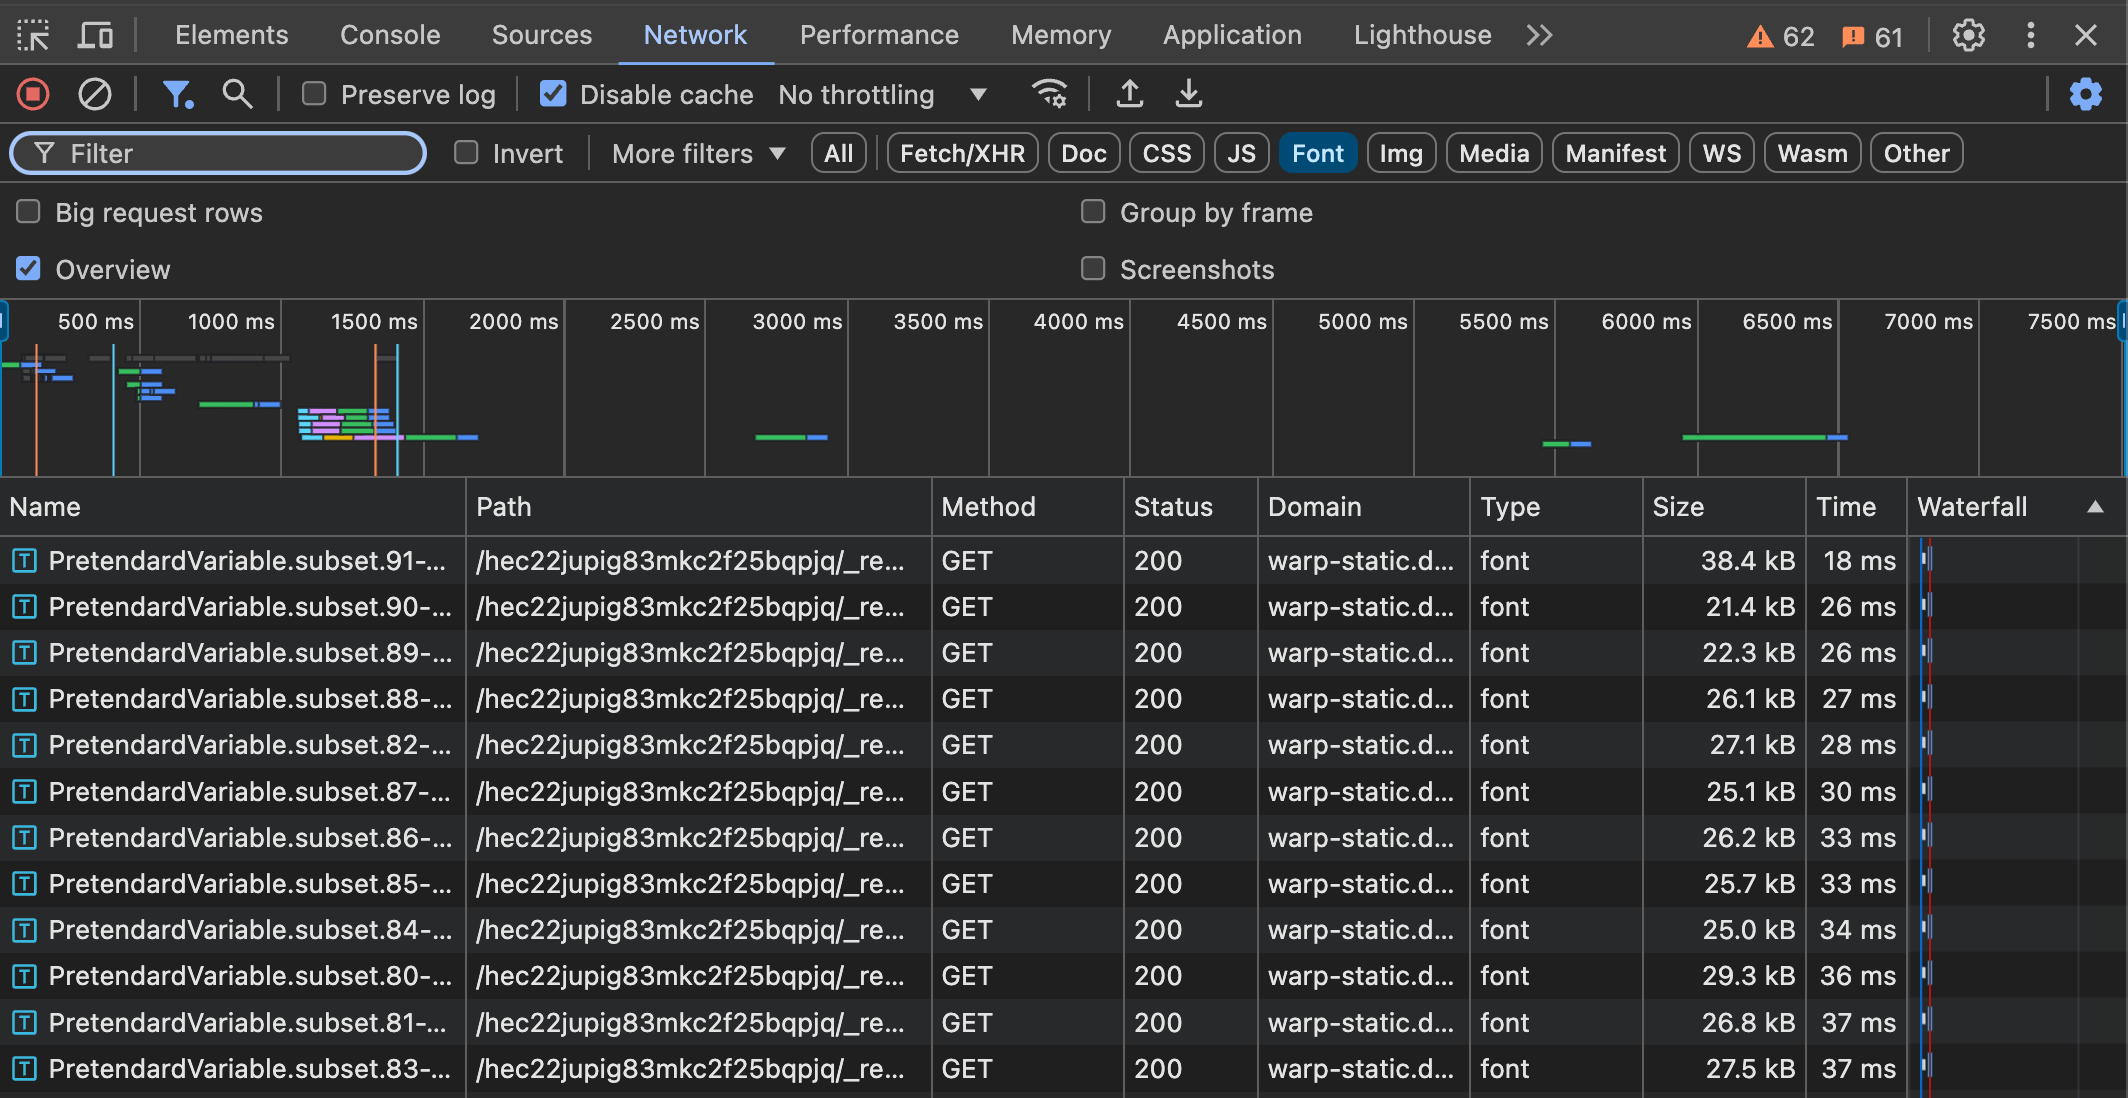Toggle the device toolbar icon
The width and height of the screenshot is (2128, 1098).
pyautogui.click(x=95, y=36)
